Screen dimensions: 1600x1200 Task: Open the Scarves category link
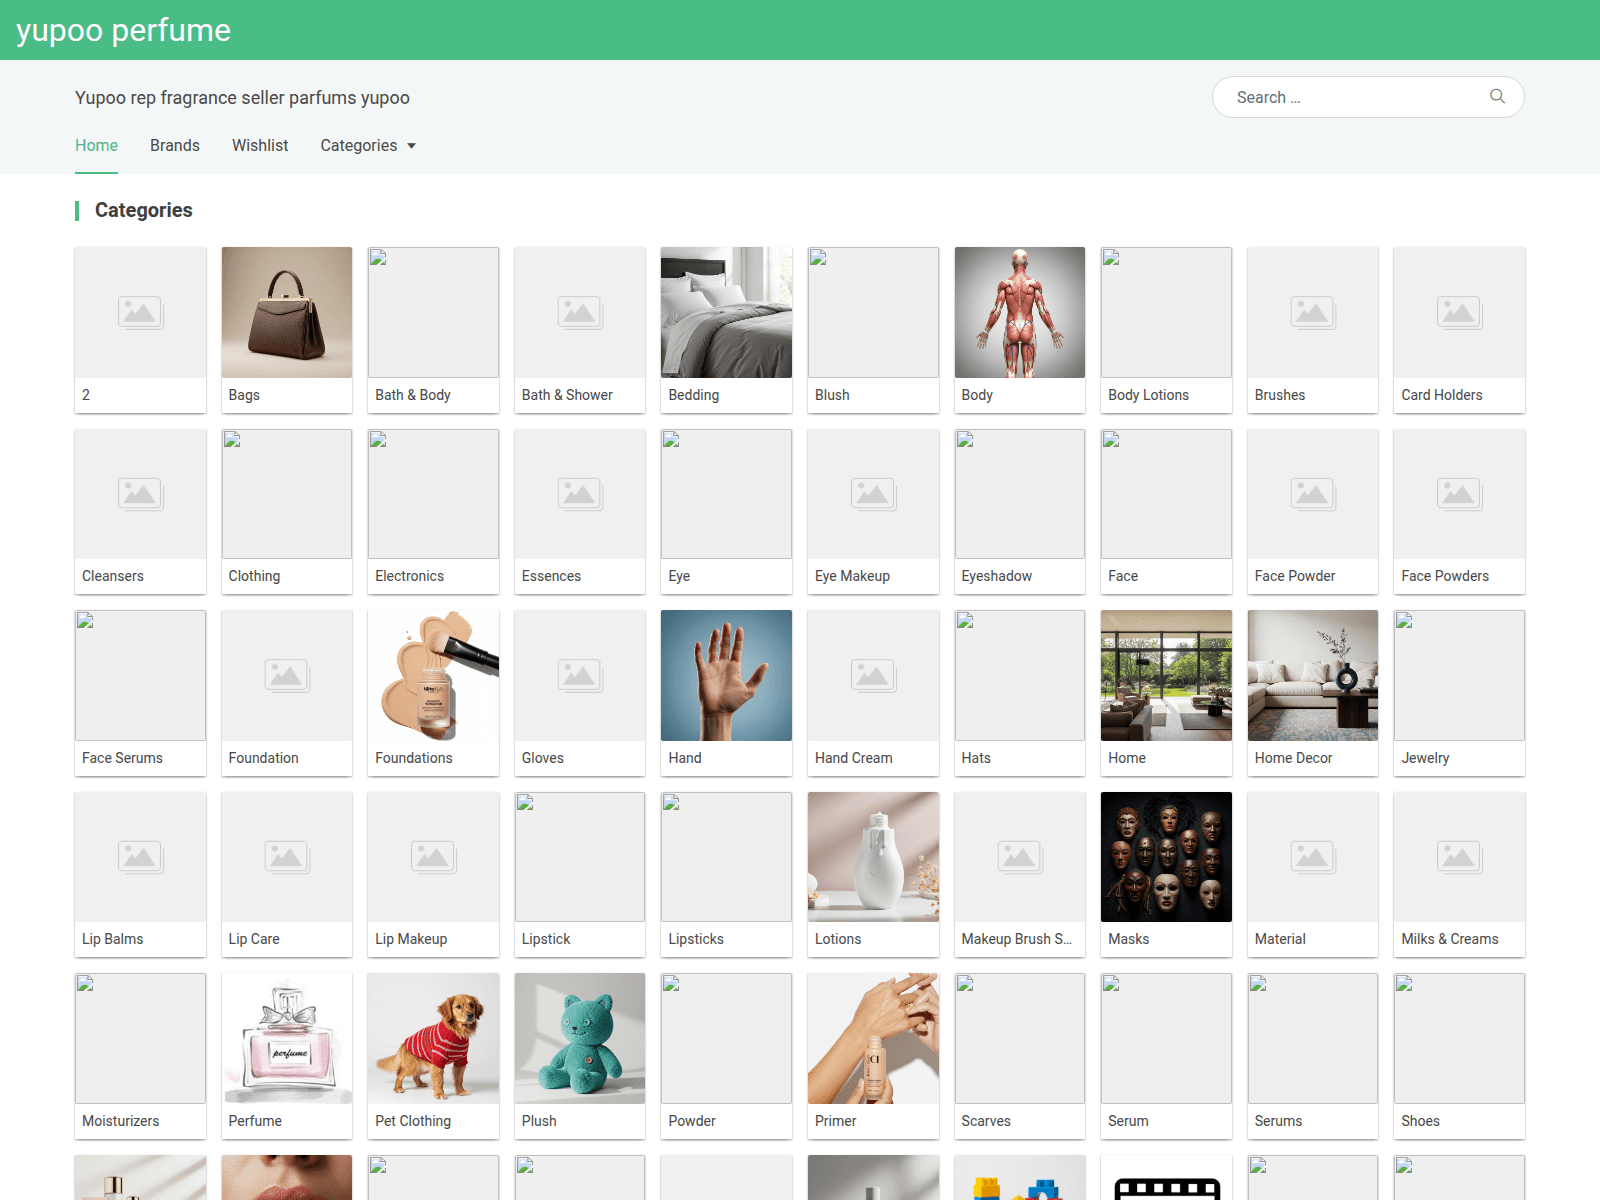(986, 1121)
